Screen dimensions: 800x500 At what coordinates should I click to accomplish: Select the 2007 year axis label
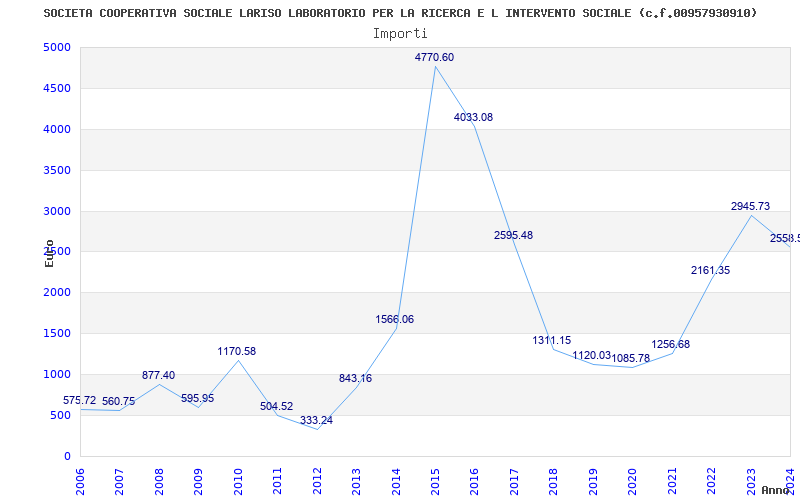[x=119, y=481]
